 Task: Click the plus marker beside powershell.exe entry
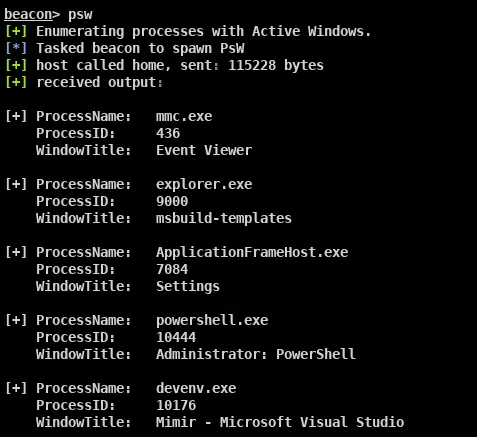pos(16,320)
